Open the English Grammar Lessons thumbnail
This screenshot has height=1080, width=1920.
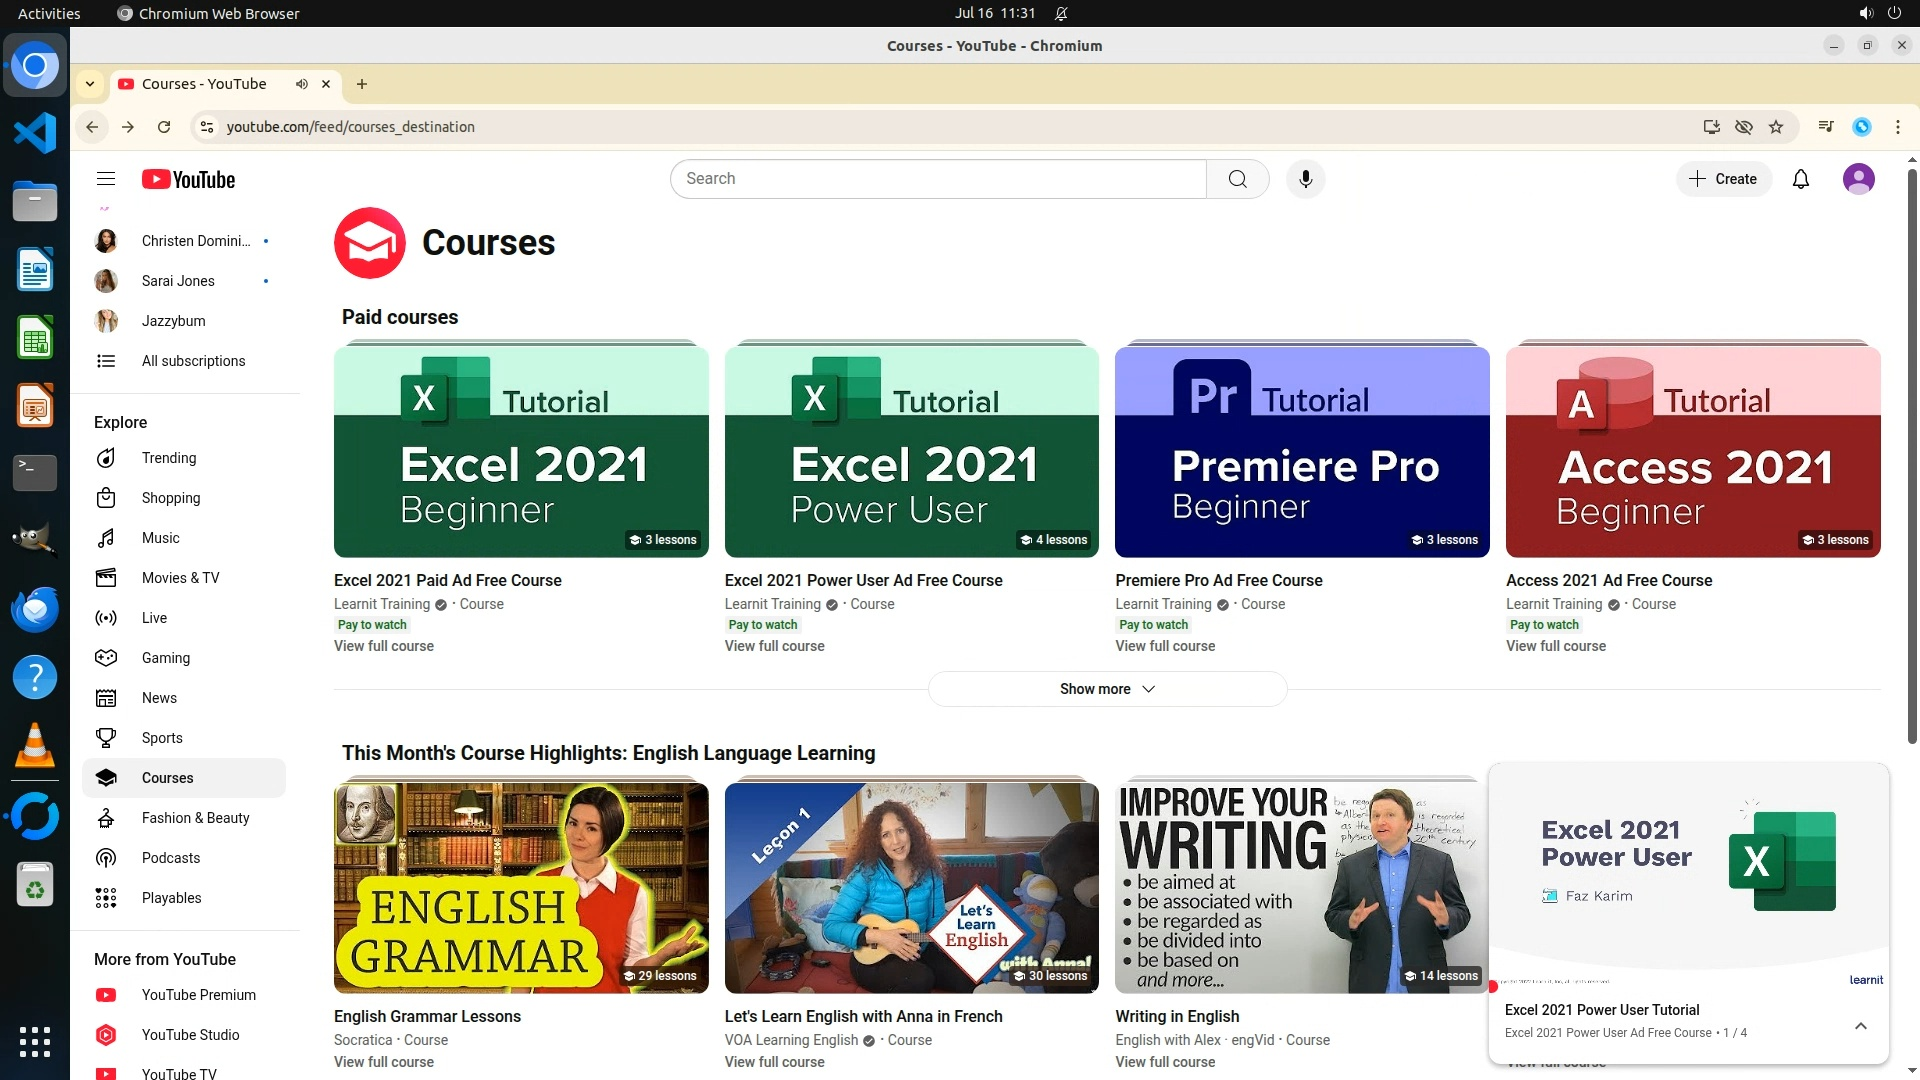[521, 887]
